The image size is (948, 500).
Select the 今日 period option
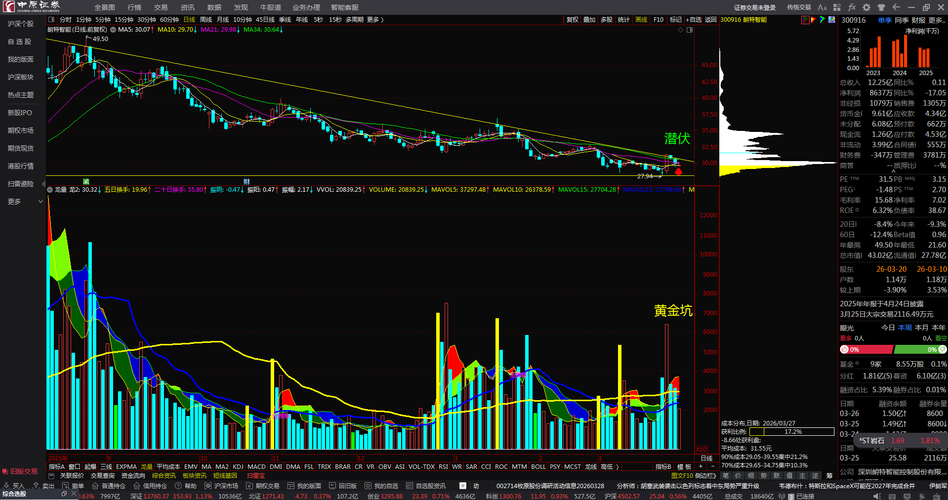888,327
